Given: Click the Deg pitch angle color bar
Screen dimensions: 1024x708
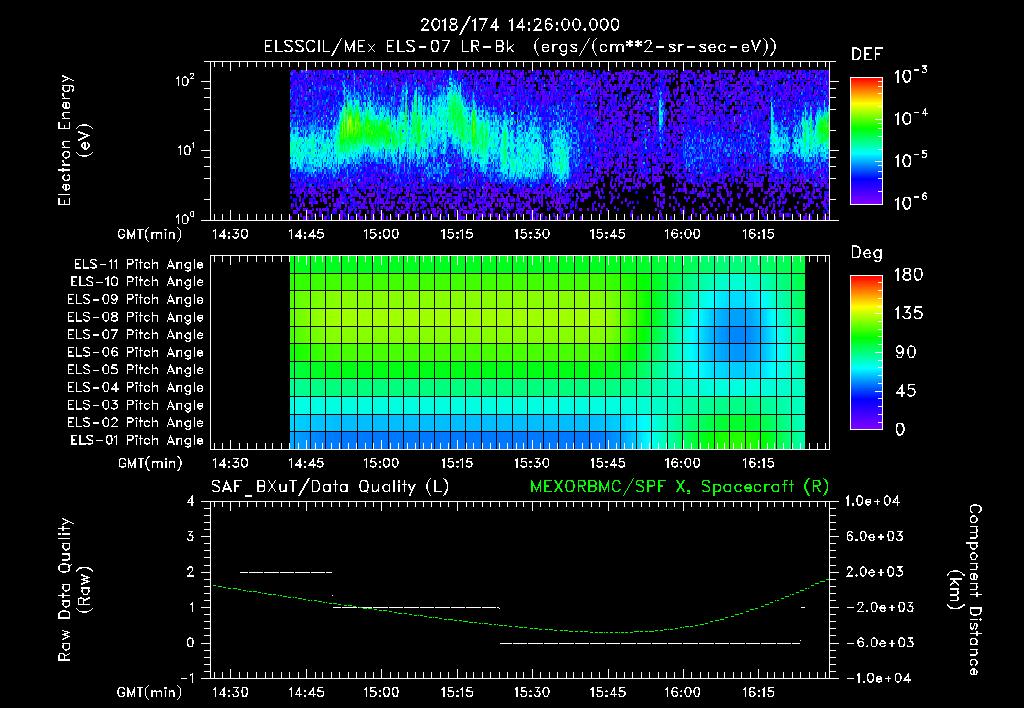Looking at the screenshot, I should click(x=866, y=352).
